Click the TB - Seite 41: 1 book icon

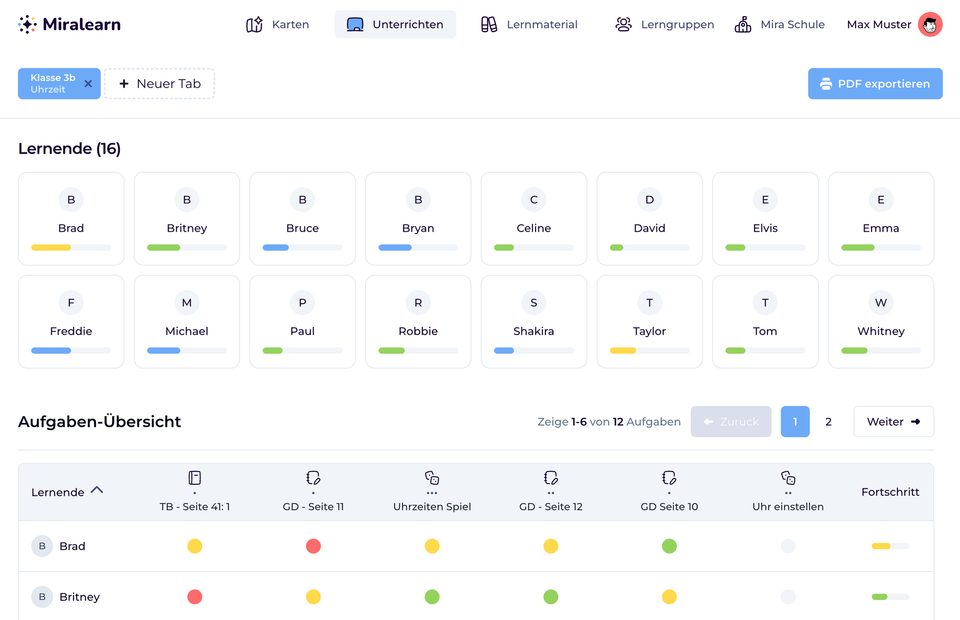click(x=195, y=478)
